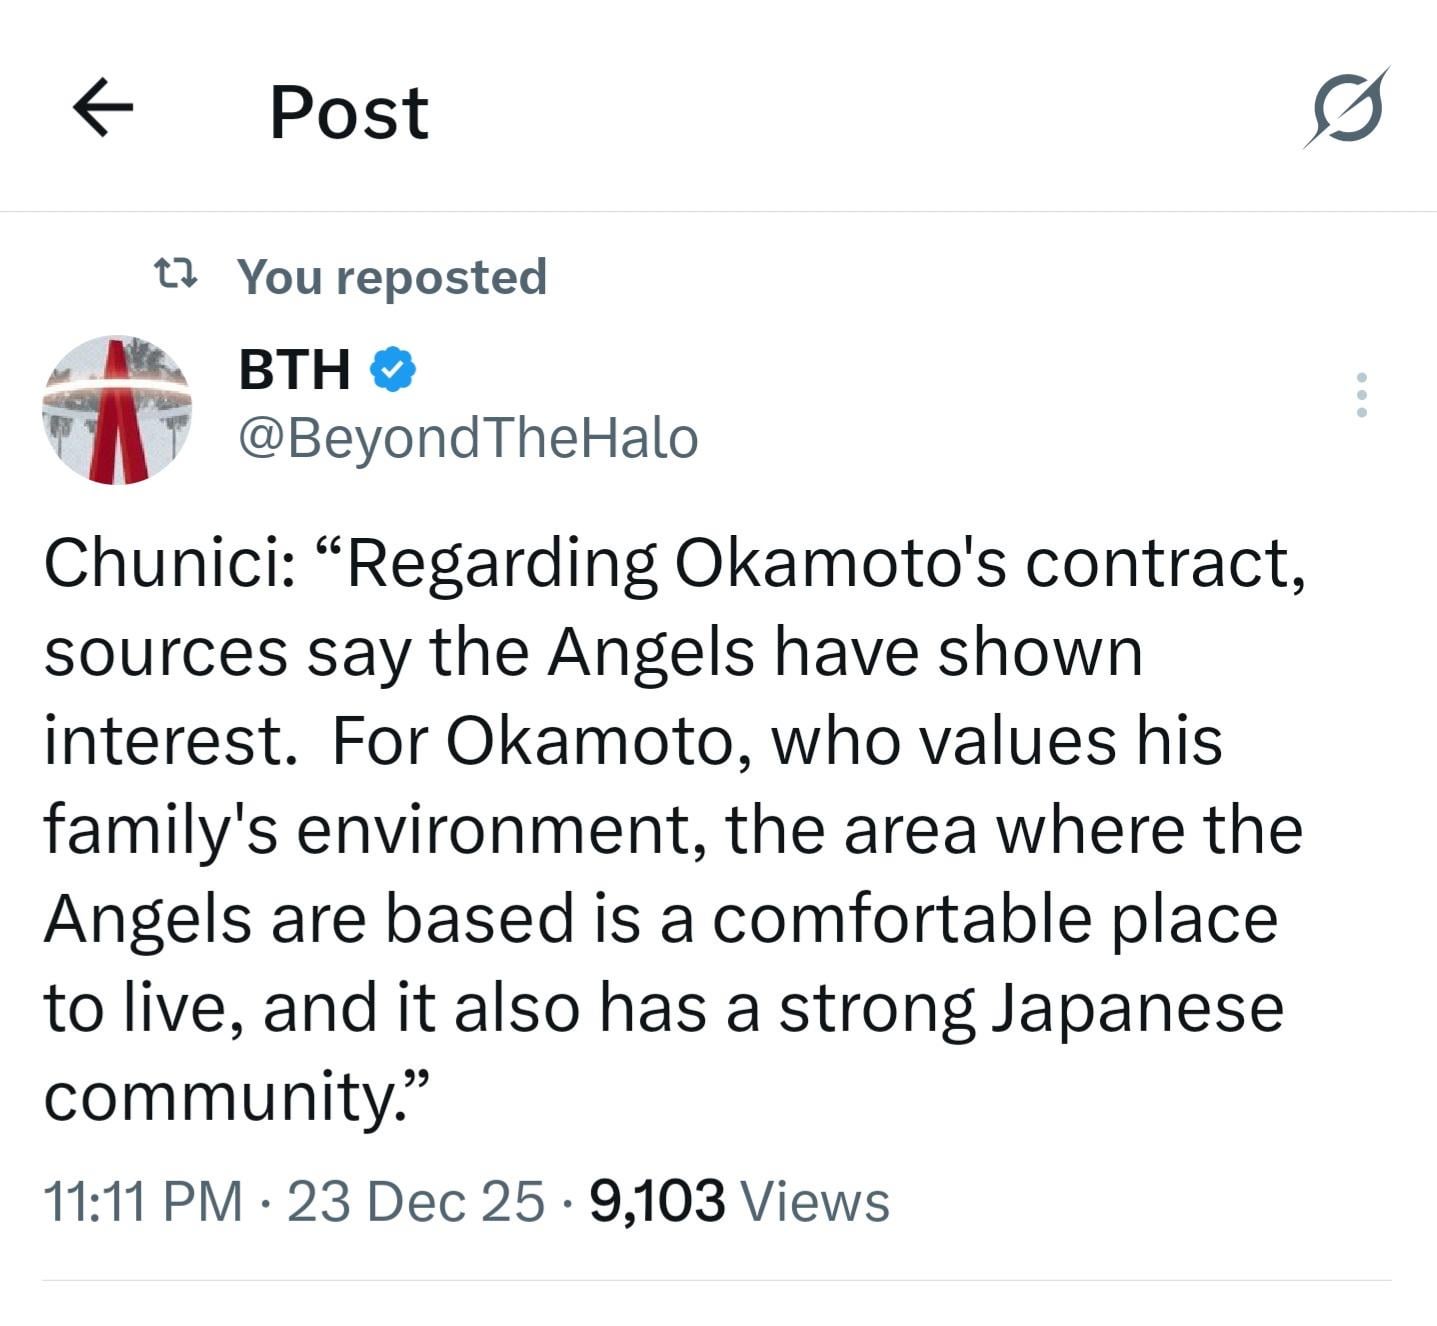Open the BTH profile picture
This screenshot has height=1326, width=1437.
[x=117, y=410]
